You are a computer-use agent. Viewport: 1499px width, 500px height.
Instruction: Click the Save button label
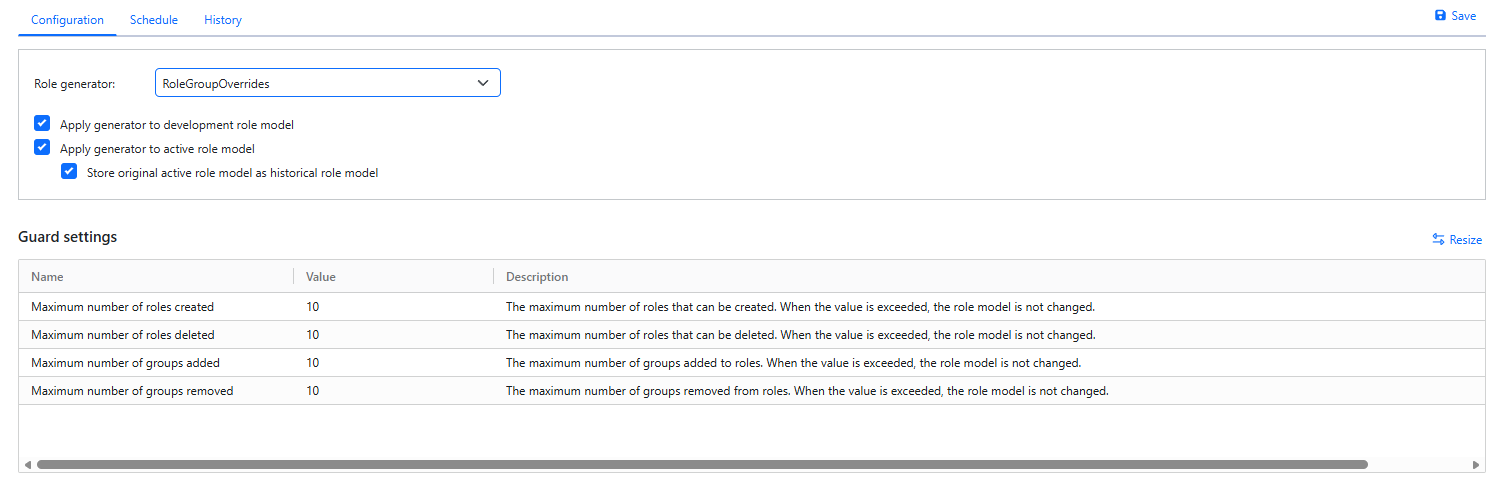1464,16
